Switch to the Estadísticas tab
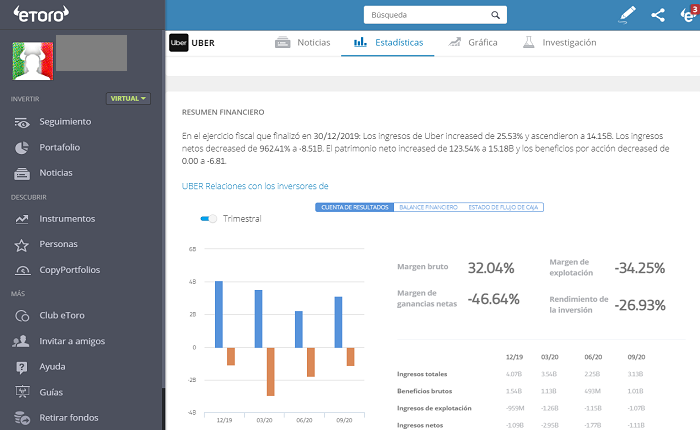Viewport: 700px width, 430px height. coord(388,43)
